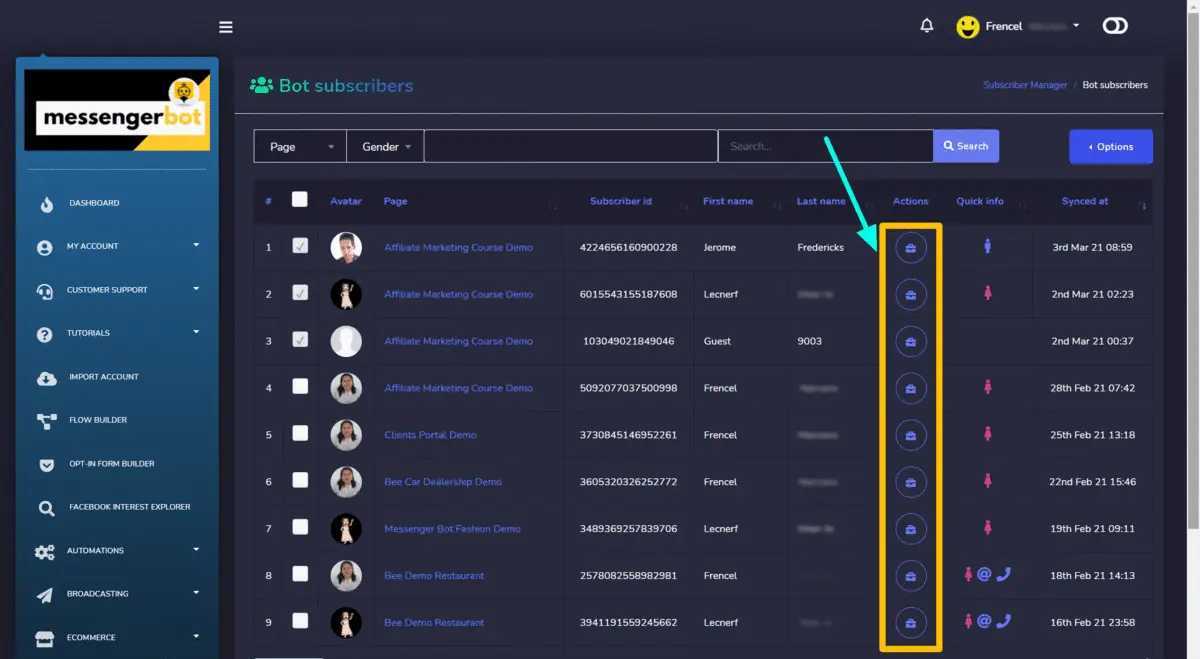Viewport: 1200px width, 659px height.
Task: Click the male gender icon in Jerome's row
Action: (988, 245)
